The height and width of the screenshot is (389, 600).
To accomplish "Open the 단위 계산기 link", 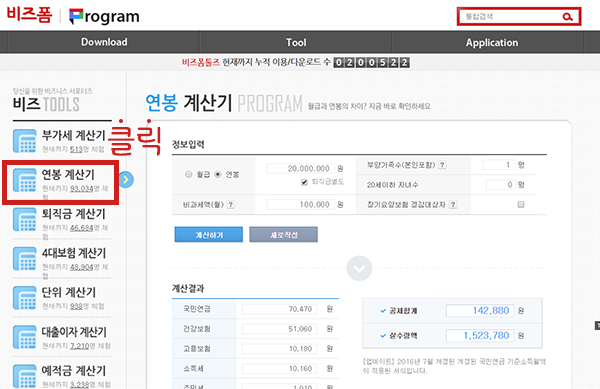I will point(68,292).
